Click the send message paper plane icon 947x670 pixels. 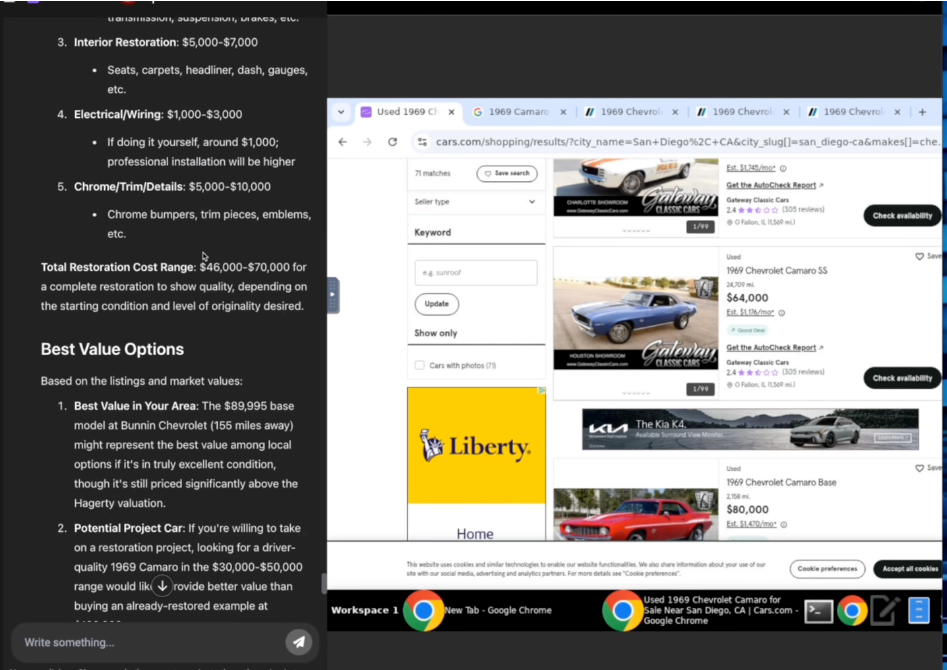point(299,642)
